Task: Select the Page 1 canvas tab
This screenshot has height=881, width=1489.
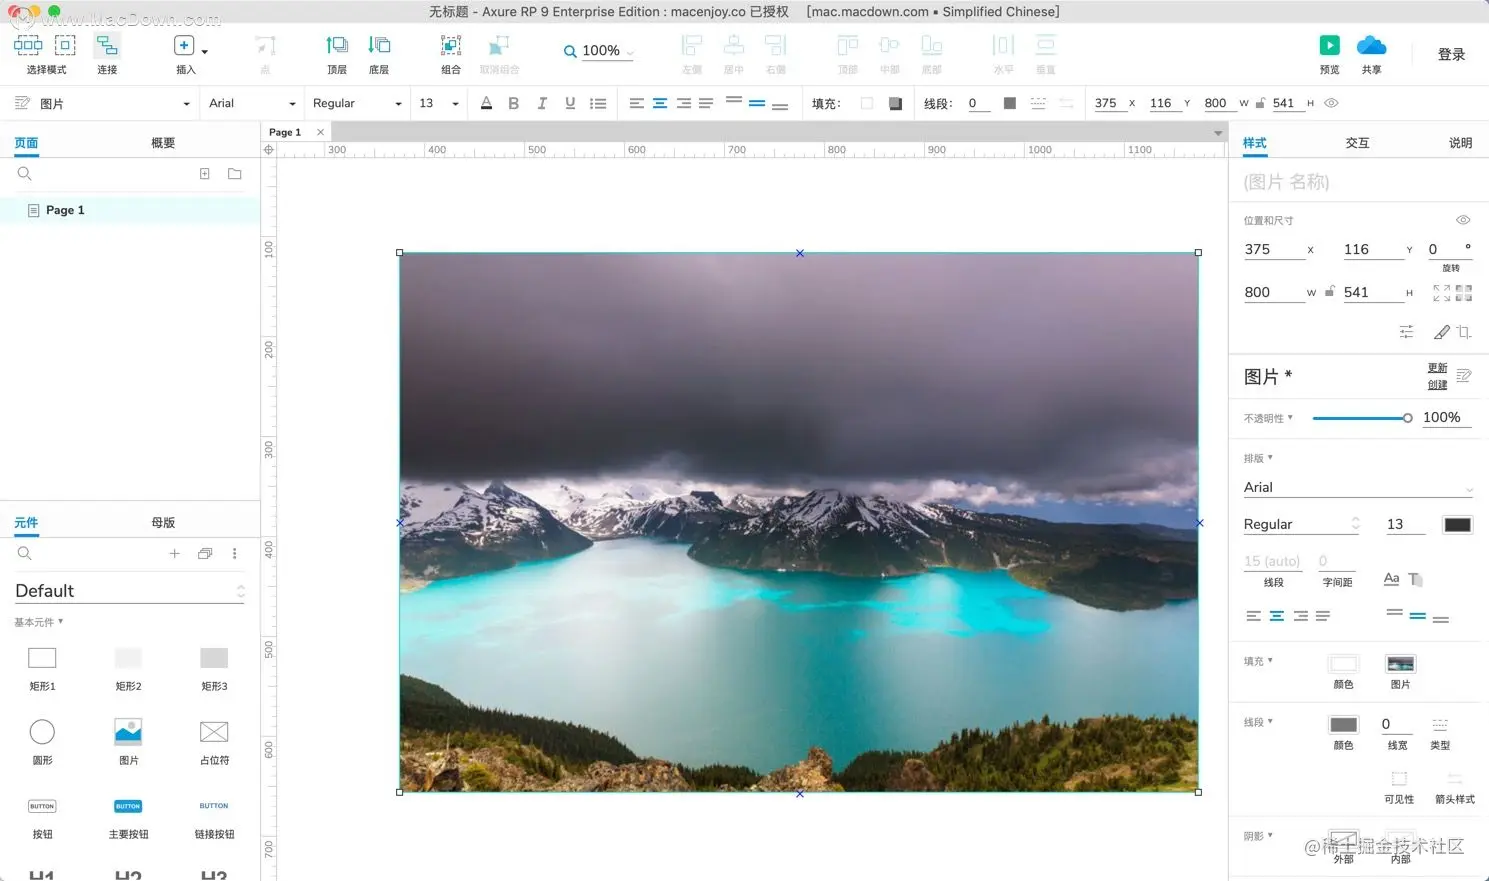Action: (285, 132)
